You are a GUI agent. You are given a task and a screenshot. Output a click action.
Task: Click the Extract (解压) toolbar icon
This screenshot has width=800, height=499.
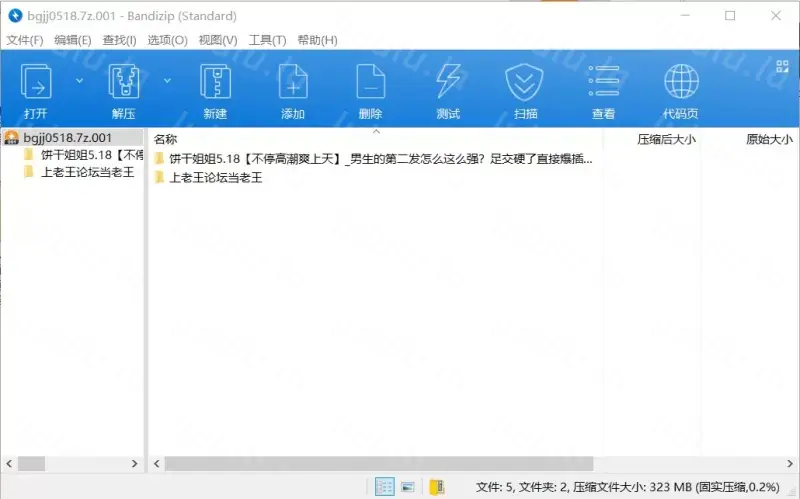tap(123, 82)
